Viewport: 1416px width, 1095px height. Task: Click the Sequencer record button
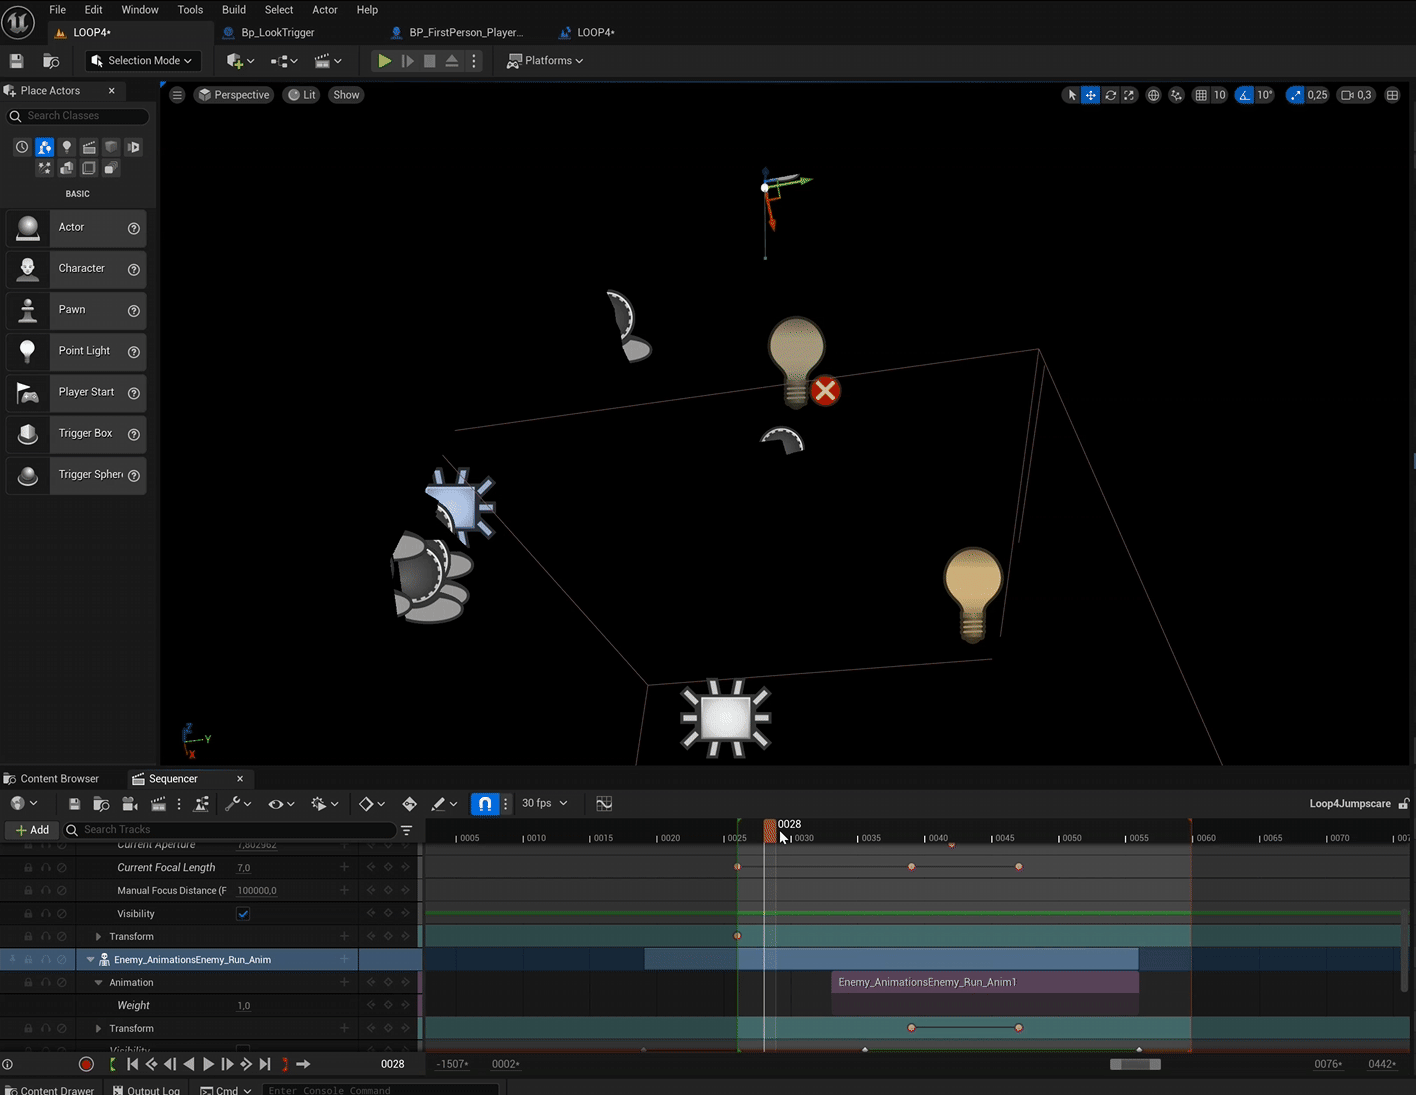[86, 1064]
